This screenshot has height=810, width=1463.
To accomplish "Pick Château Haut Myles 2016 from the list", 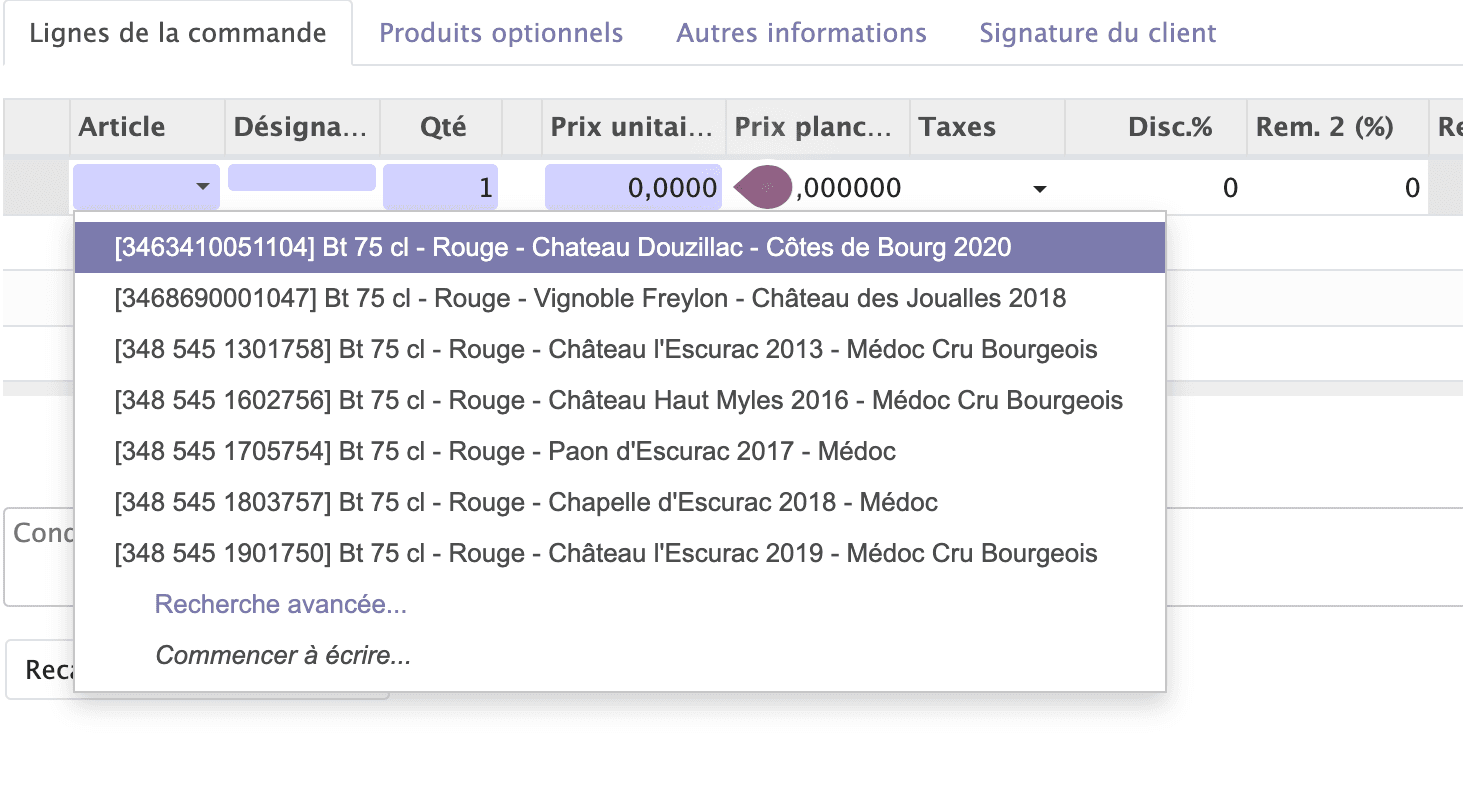I will click(x=618, y=400).
